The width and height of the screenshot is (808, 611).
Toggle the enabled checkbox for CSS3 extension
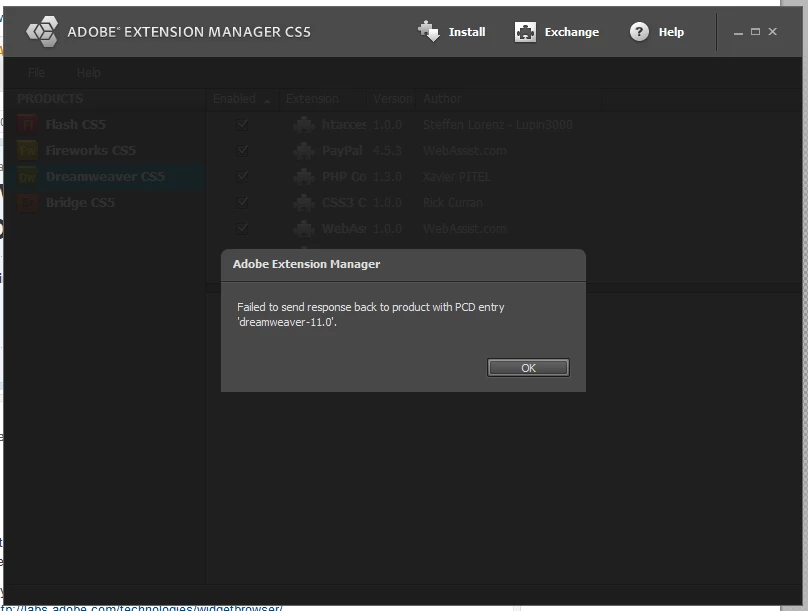(242, 202)
